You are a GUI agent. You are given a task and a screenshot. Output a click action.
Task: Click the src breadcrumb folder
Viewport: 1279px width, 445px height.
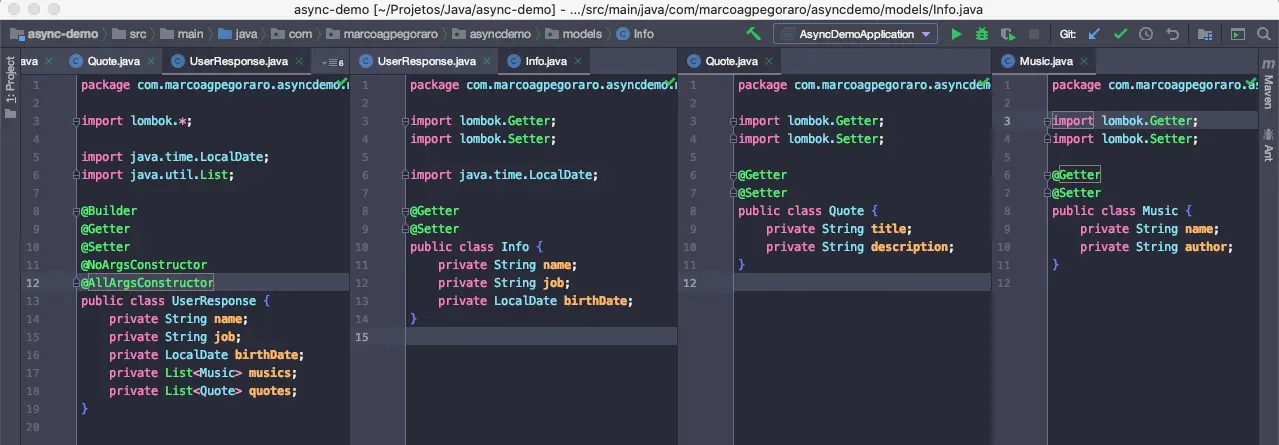point(130,34)
